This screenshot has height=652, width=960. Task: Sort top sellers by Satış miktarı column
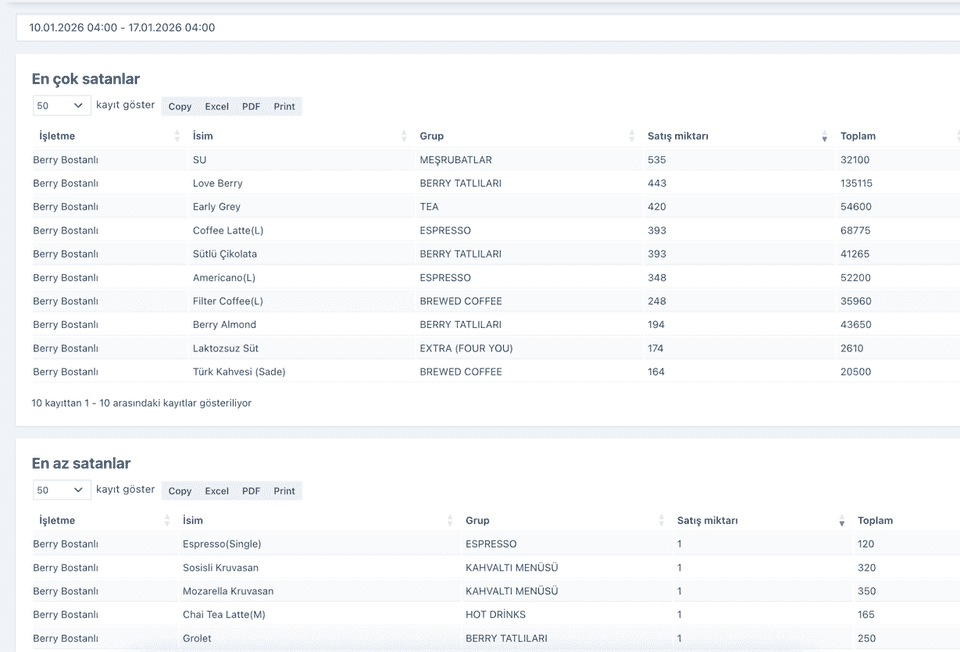(x=738, y=136)
